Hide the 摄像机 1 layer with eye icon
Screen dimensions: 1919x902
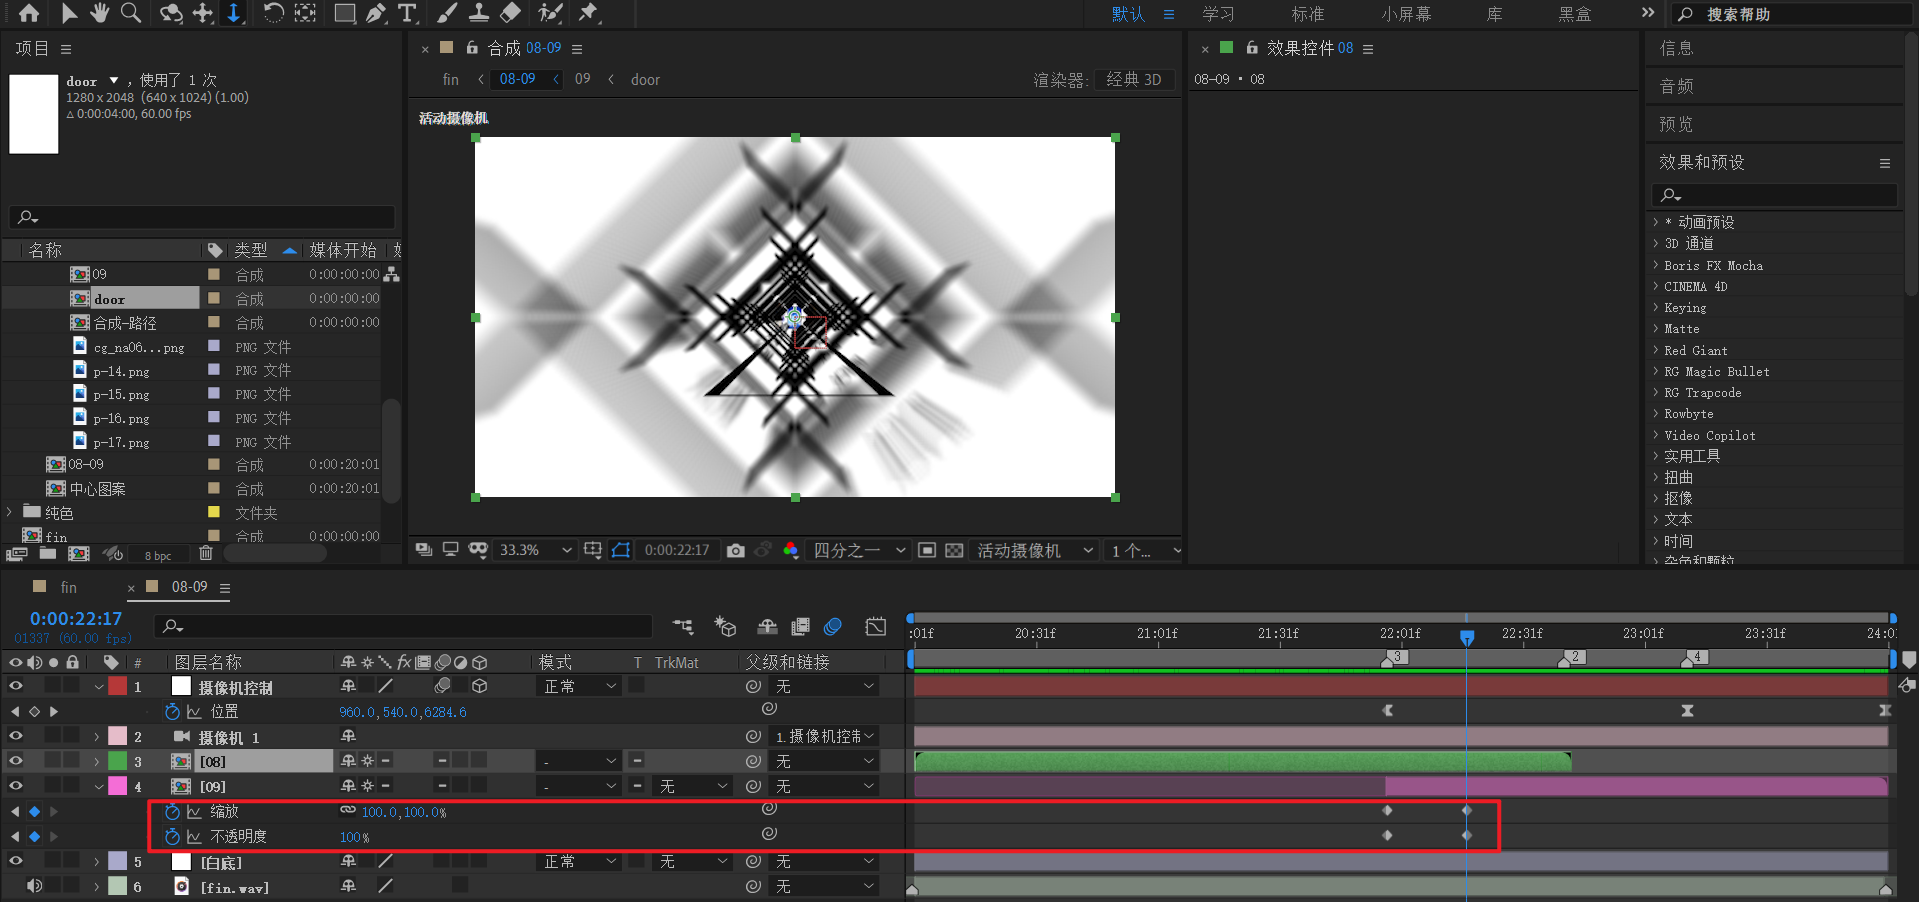[x=16, y=736]
